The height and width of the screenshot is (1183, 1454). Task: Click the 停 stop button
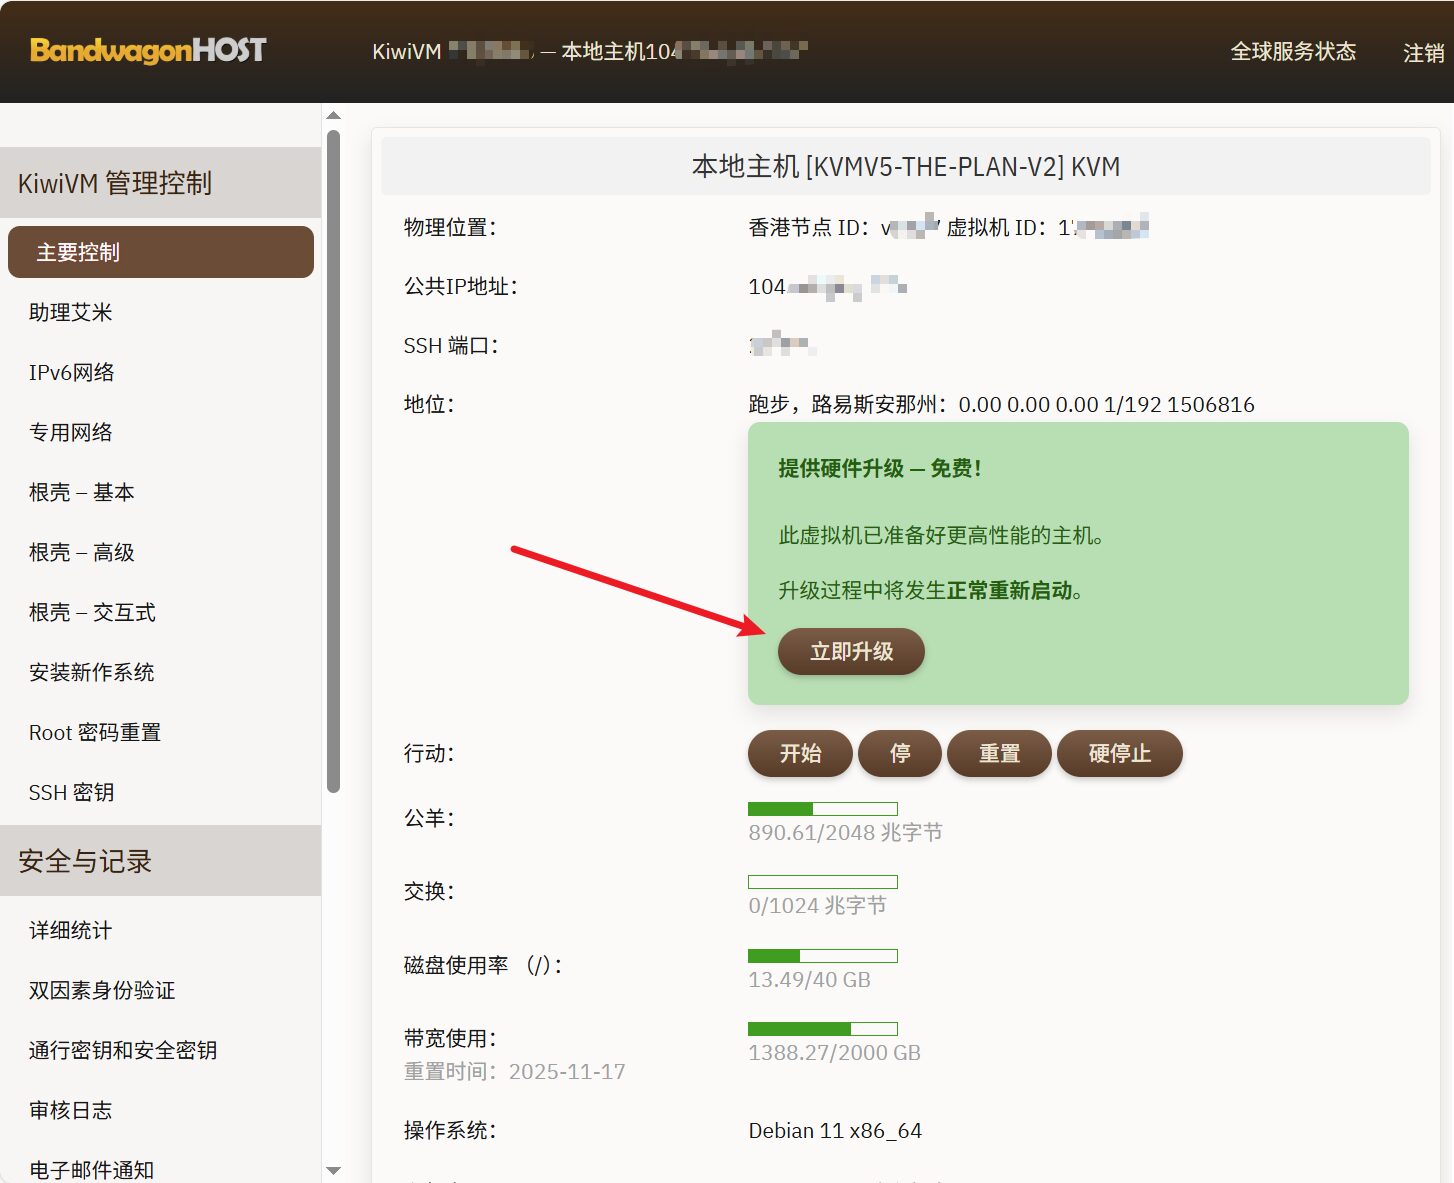pos(900,753)
